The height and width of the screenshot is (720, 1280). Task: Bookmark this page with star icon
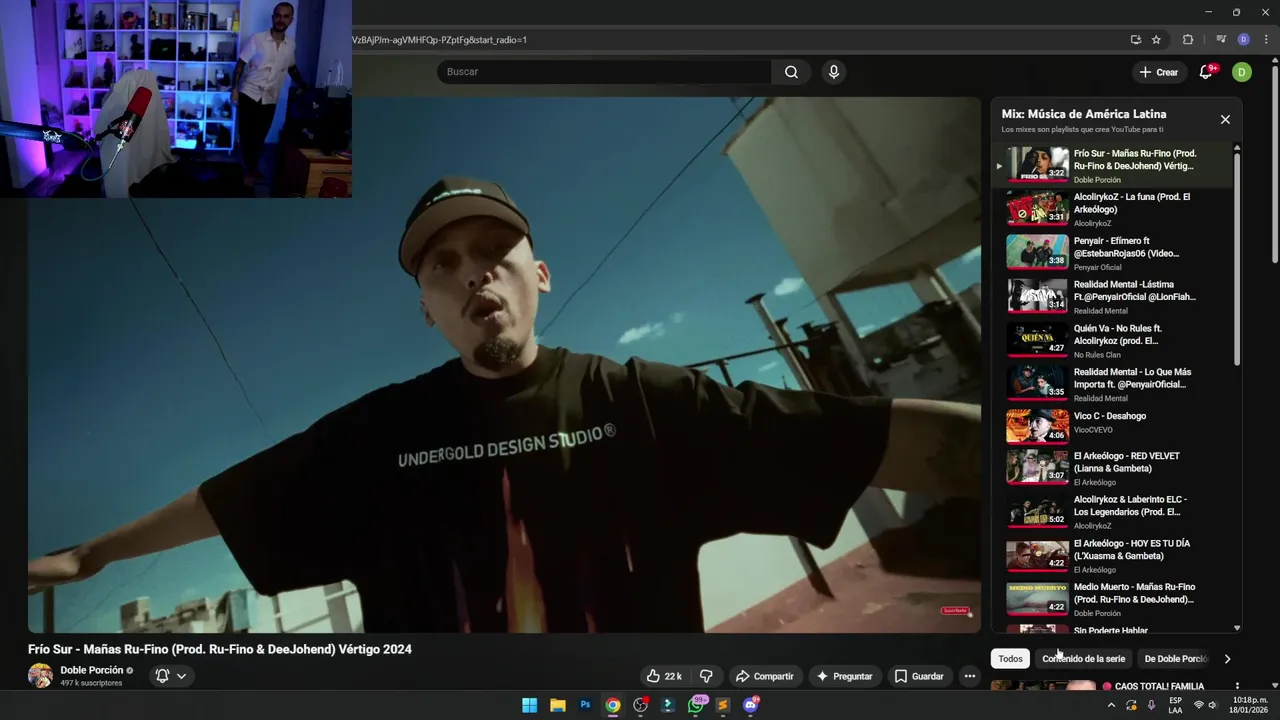[1156, 40]
